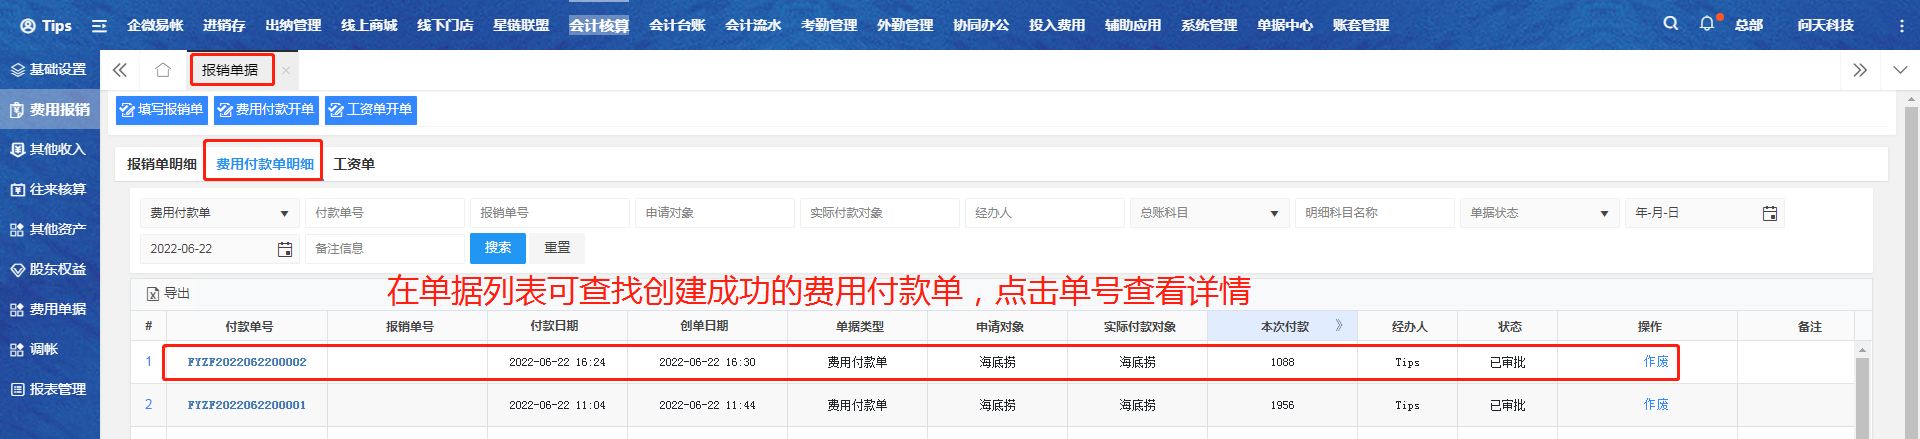Viewport: 1920px width, 439px height.
Task: Click amount cell 1088
Action: pos(1282,362)
